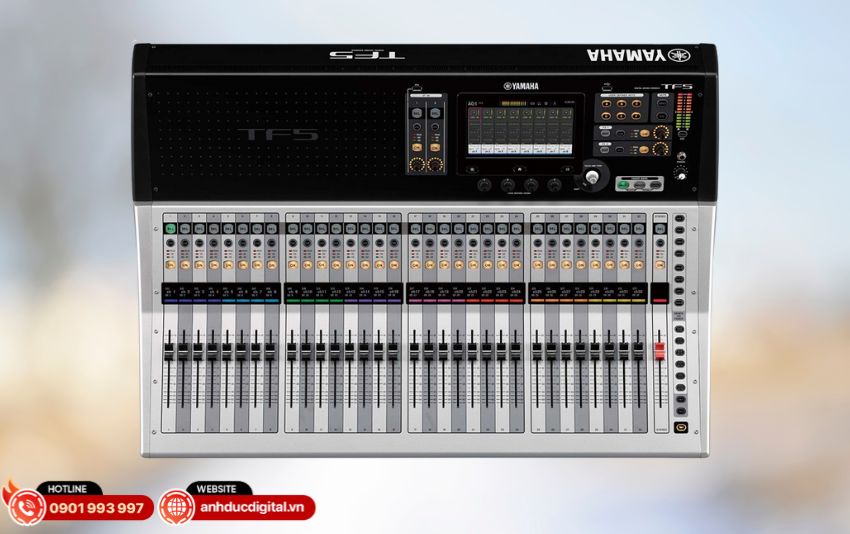Click the mixer's central touchscreen display
This screenshot has height=534, width=850.
(x=520, y=131)
